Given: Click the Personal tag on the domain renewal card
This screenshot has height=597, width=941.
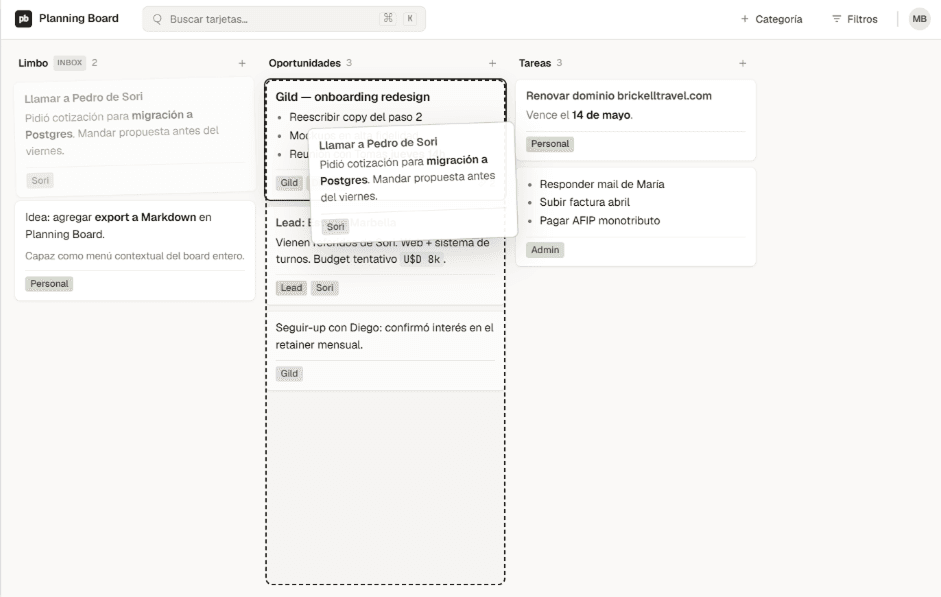Looking at the screenshot, I should click(550, 144).
